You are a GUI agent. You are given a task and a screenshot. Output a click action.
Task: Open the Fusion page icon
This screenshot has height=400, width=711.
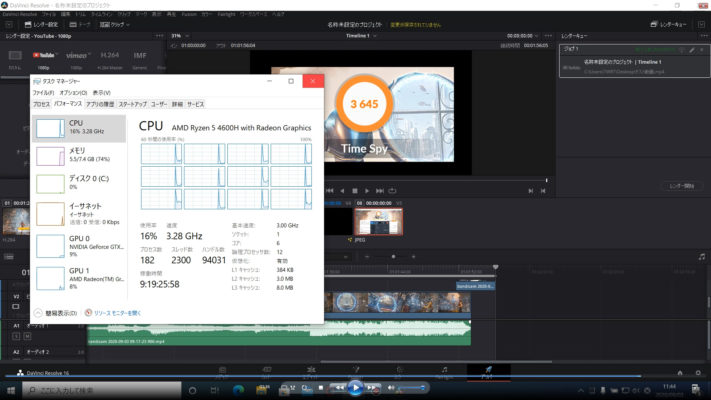(x=356, y=370)
